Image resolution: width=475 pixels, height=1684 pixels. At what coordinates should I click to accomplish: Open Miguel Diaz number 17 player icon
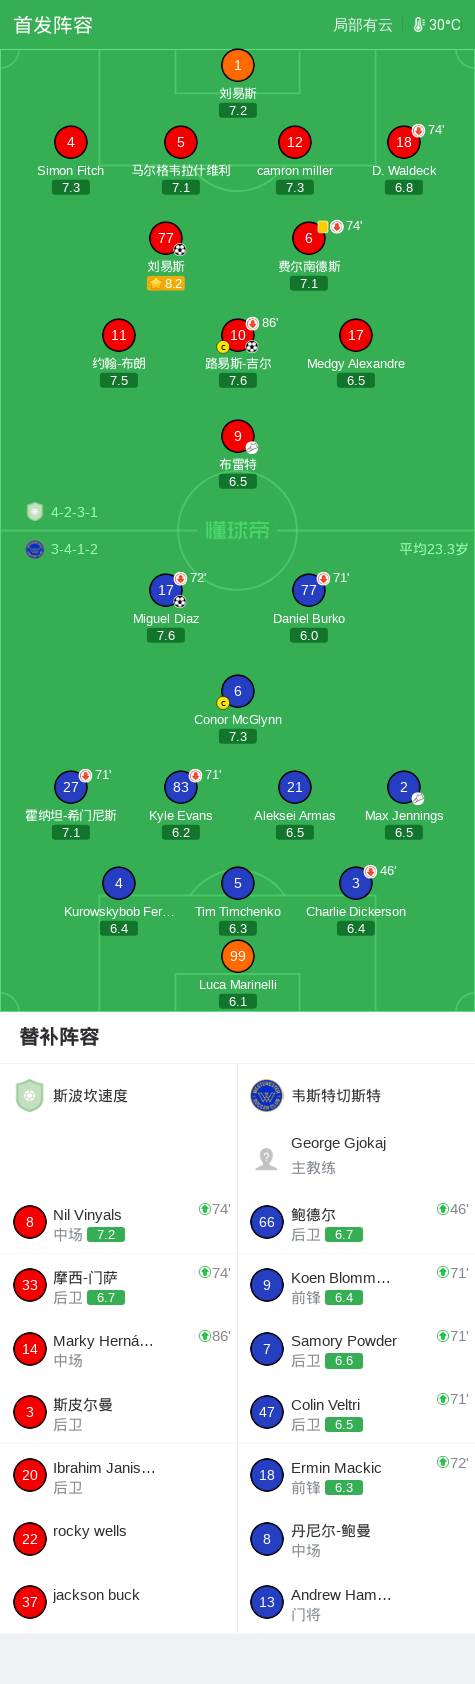166,591
